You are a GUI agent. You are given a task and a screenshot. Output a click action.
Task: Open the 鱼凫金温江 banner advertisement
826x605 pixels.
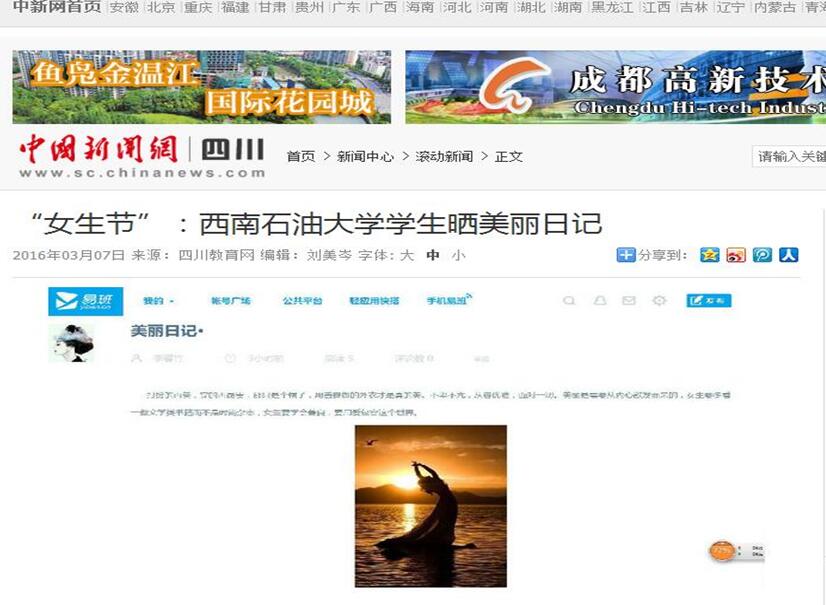[x=202, y=87]
